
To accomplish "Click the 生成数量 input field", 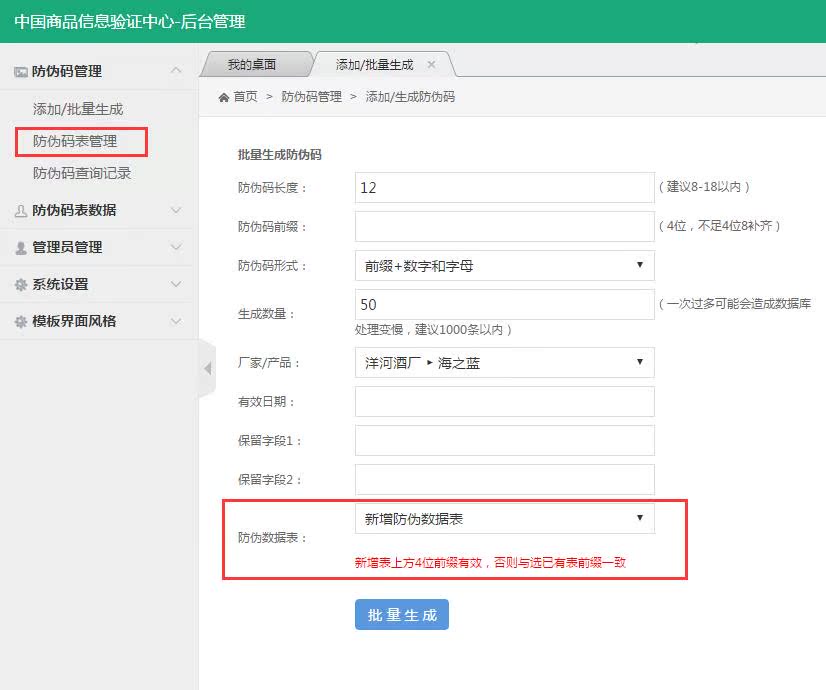I will pos(505,304).
